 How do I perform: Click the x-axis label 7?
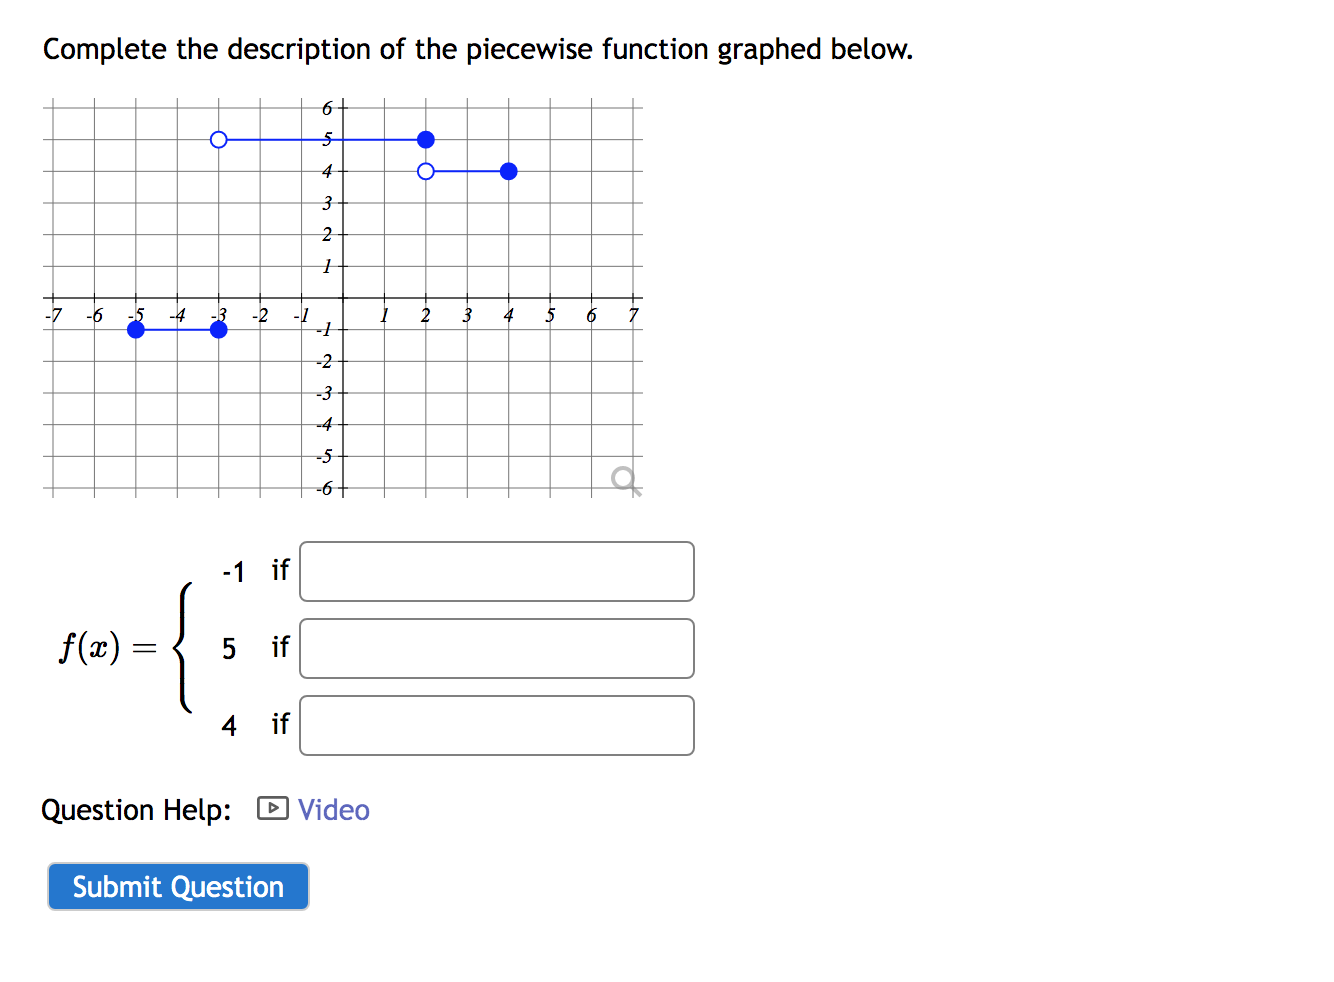(x=633, y=316)
